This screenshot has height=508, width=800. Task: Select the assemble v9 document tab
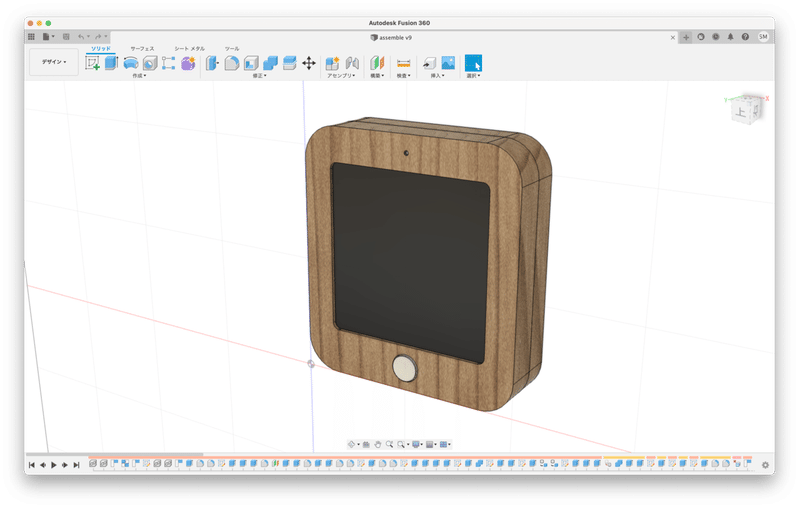pos(391,37)
